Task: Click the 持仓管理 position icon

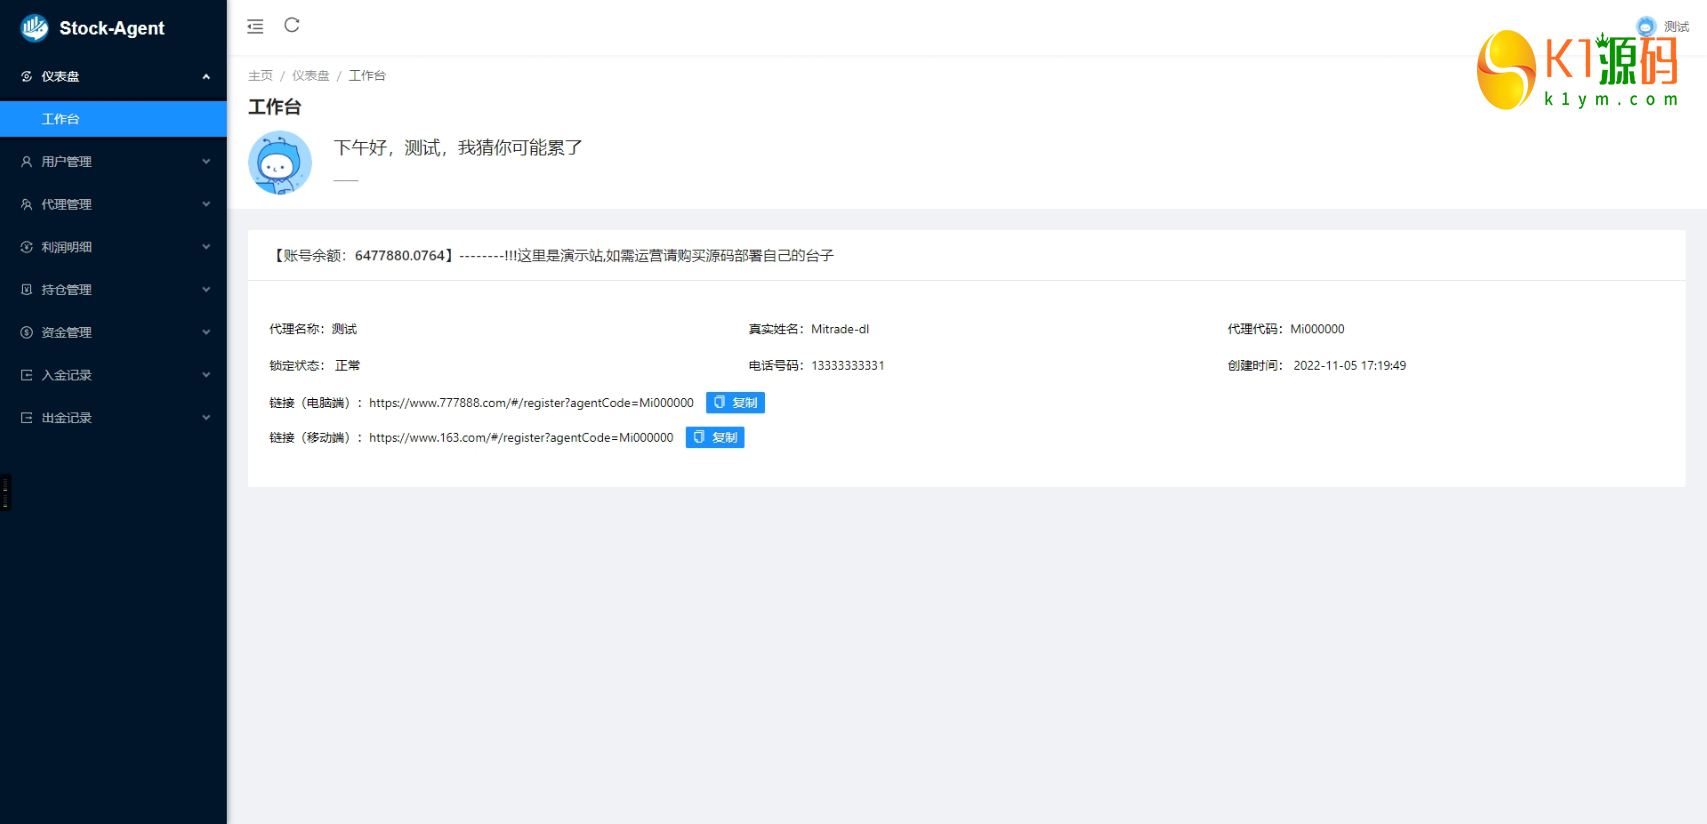Action: coord(27,289)
